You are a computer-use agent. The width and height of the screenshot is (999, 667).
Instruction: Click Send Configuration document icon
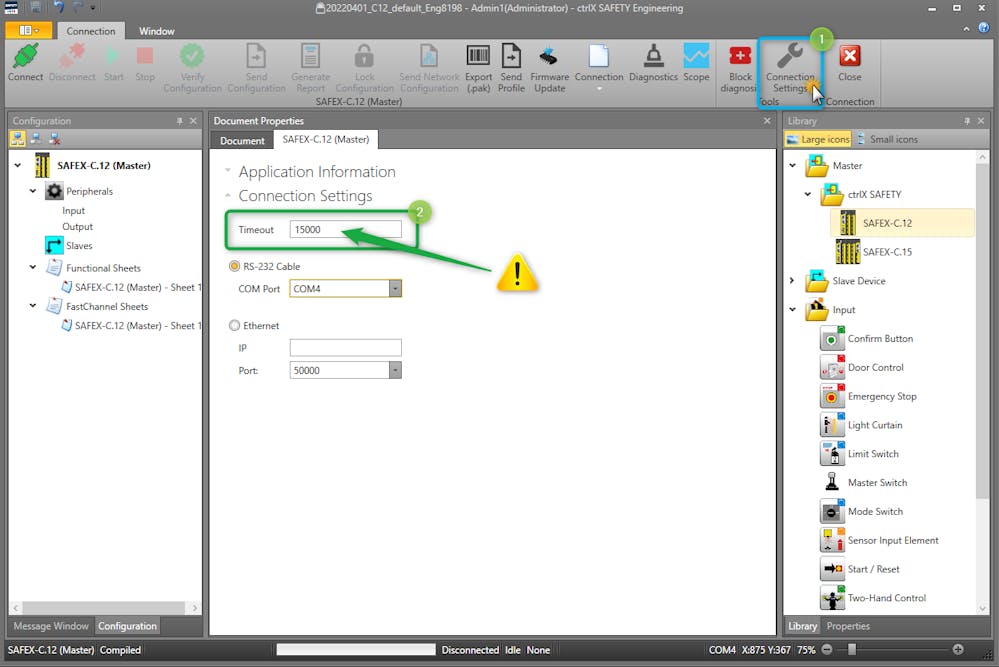(x=256, y=57)
